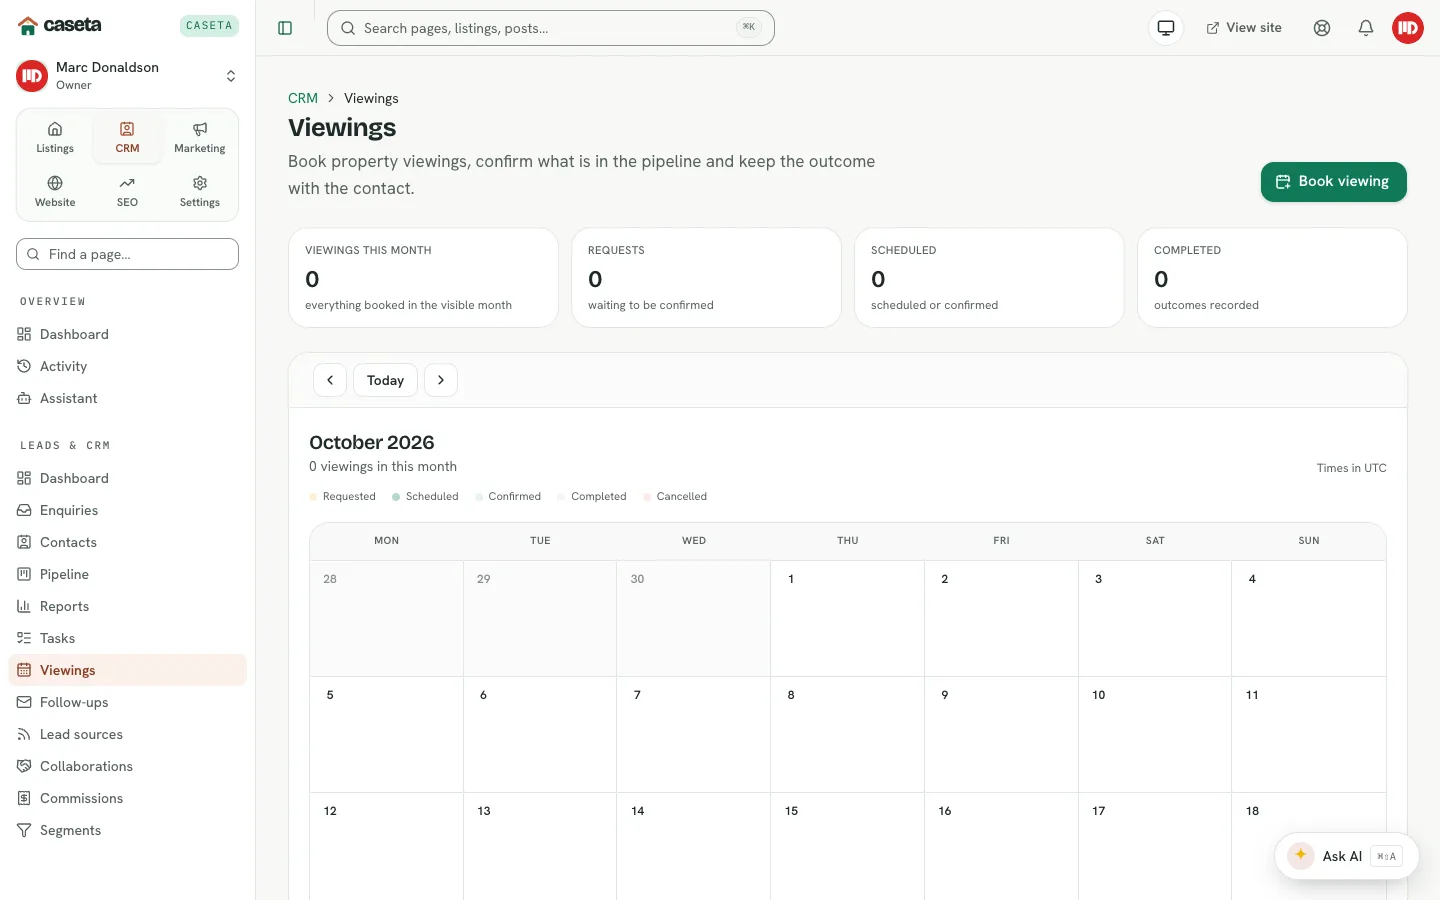1440x900 pixels.
Task: Open the Activity page
Action: (127, 366)
